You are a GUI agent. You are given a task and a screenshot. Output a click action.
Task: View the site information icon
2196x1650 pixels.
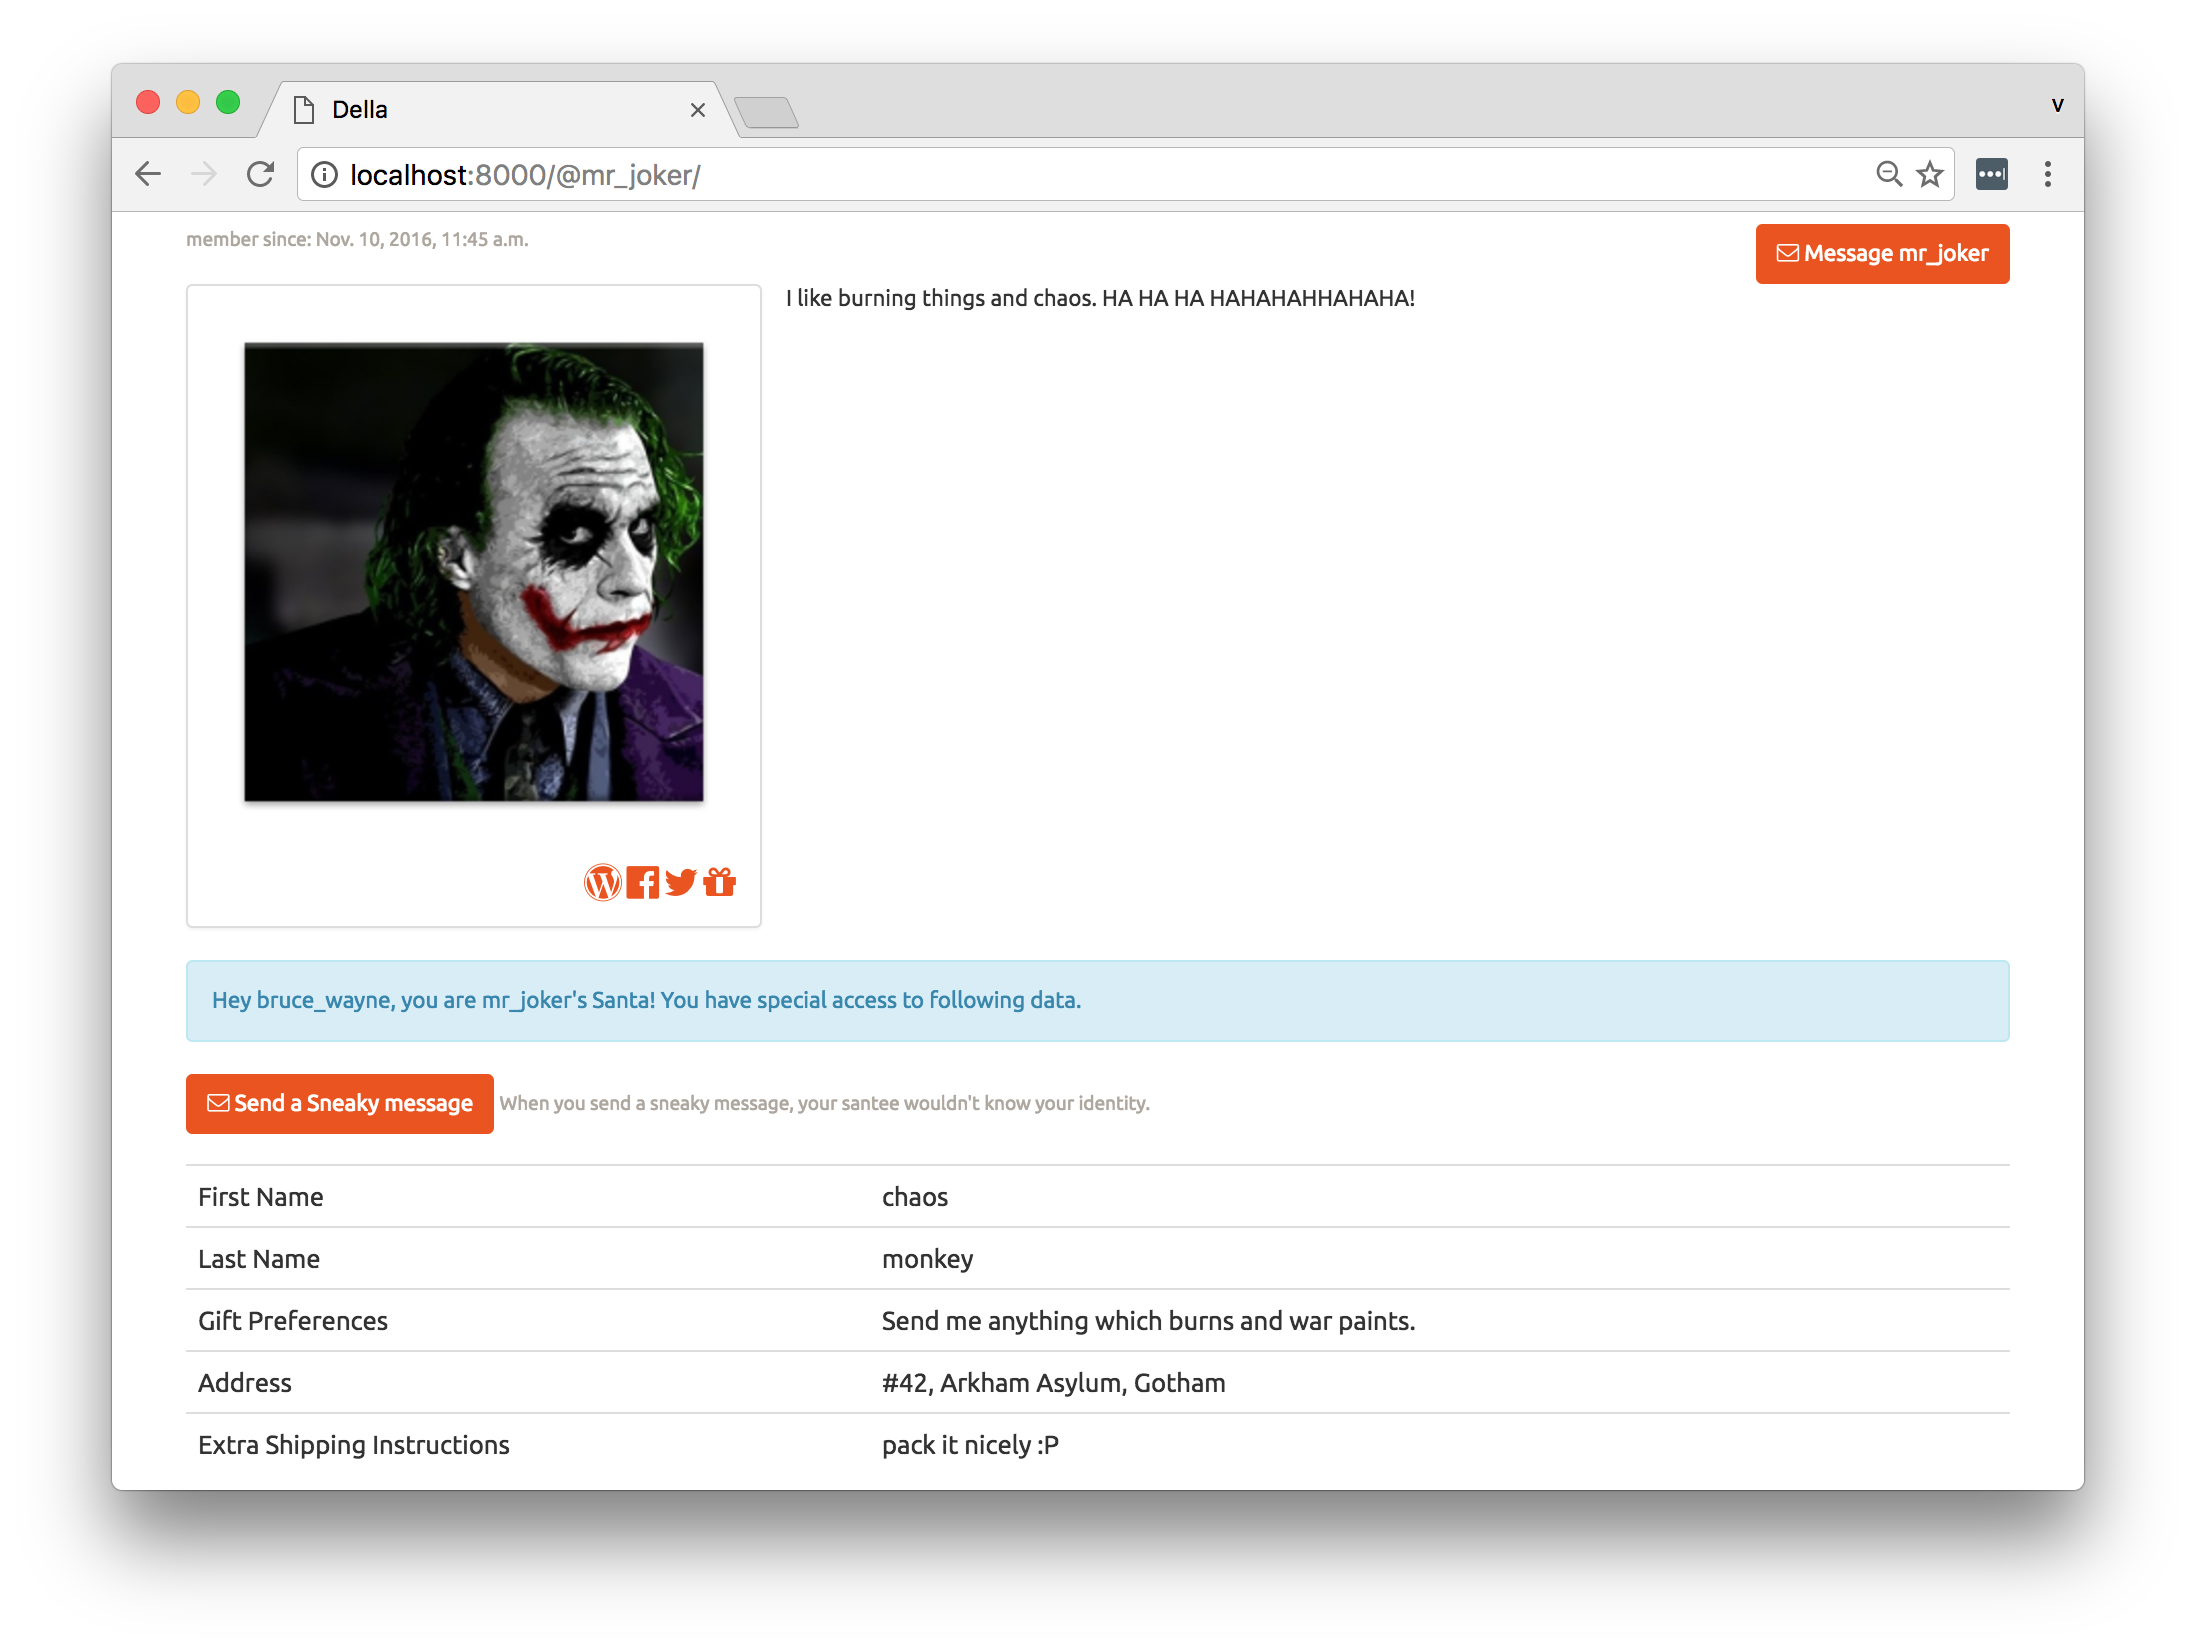tap(324, 175)
